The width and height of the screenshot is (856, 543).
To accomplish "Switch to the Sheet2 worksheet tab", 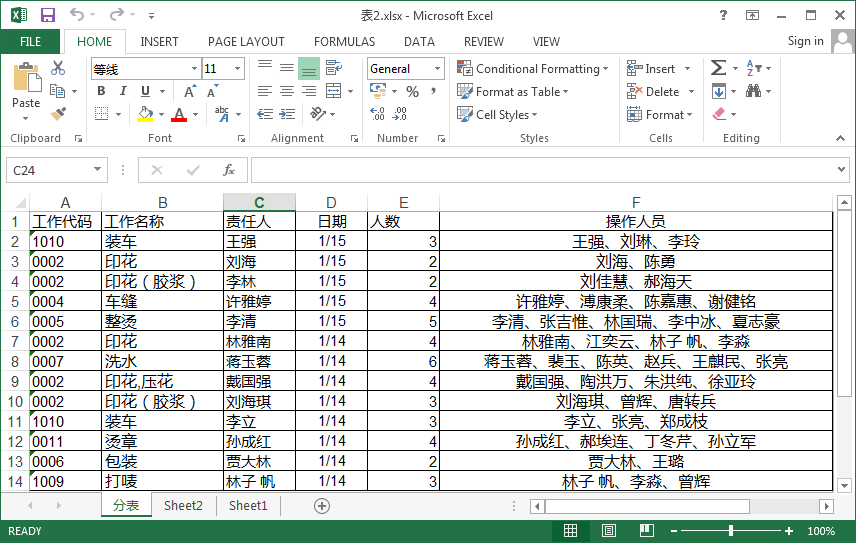I will [x=183, y=506].
